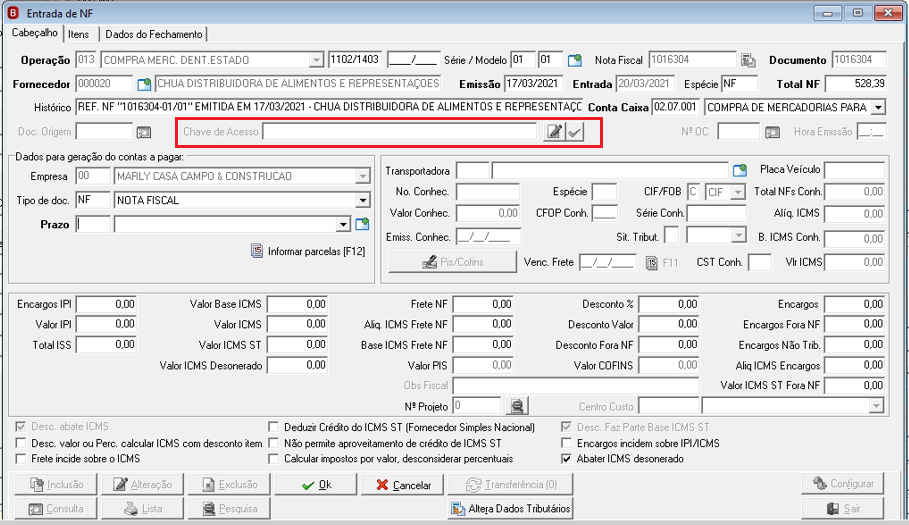Viewport: 909px width, 525px height.
Task: Click the Emissão date field
Action: 532,83
